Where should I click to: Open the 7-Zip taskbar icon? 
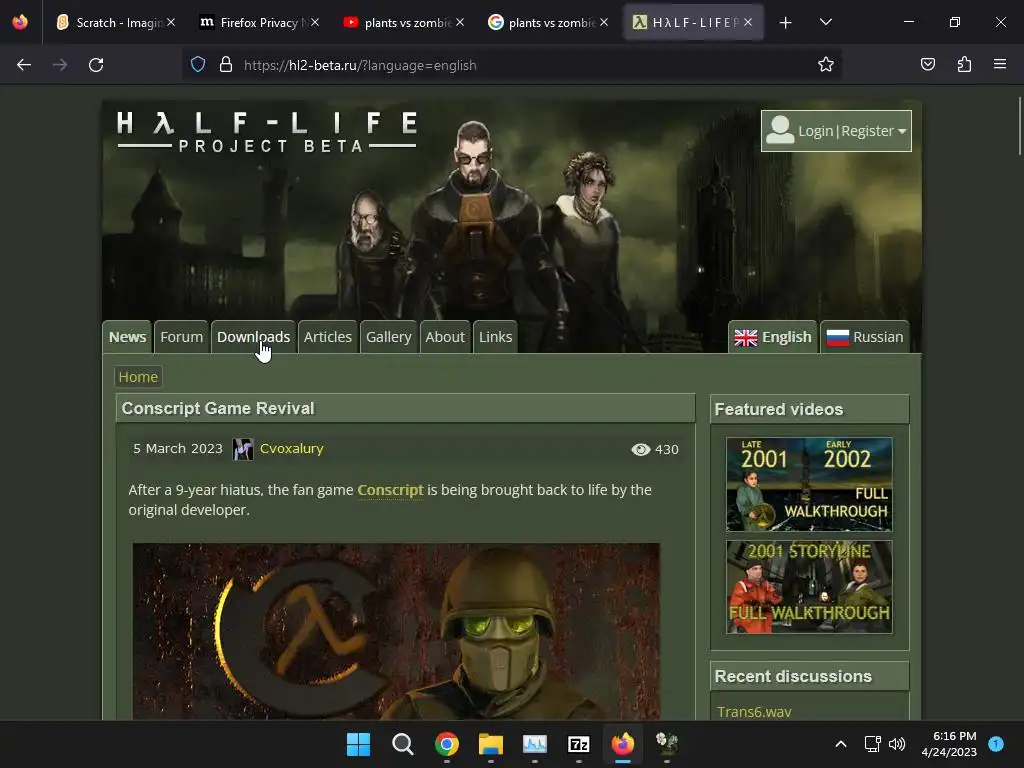[x=579, y=744]
